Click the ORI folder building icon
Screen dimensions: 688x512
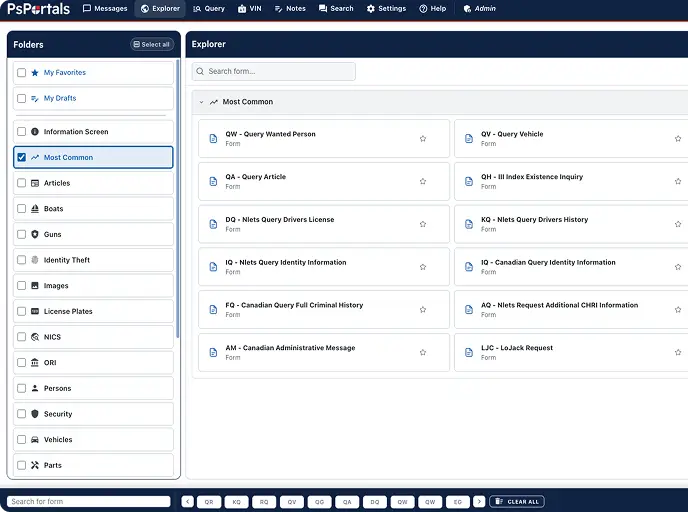pyautogui.click(x=35, y=362)
